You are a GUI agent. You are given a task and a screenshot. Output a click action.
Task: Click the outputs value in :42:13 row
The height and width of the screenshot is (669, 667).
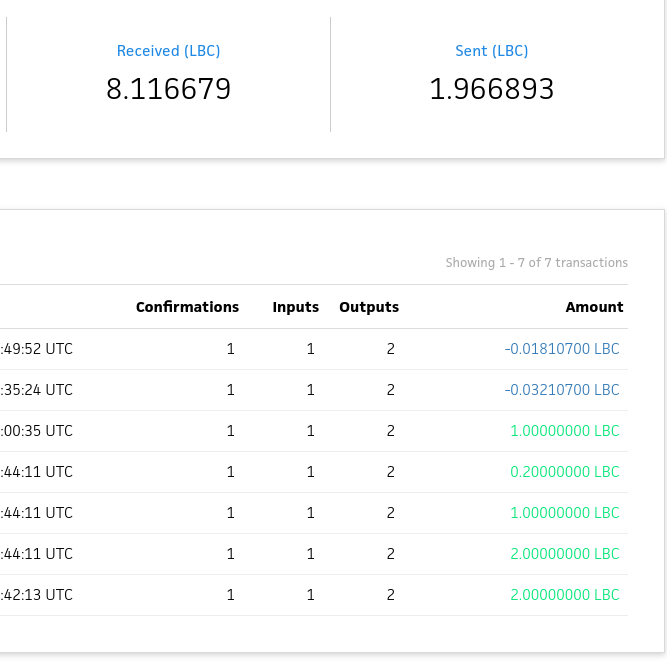[390, 594]
